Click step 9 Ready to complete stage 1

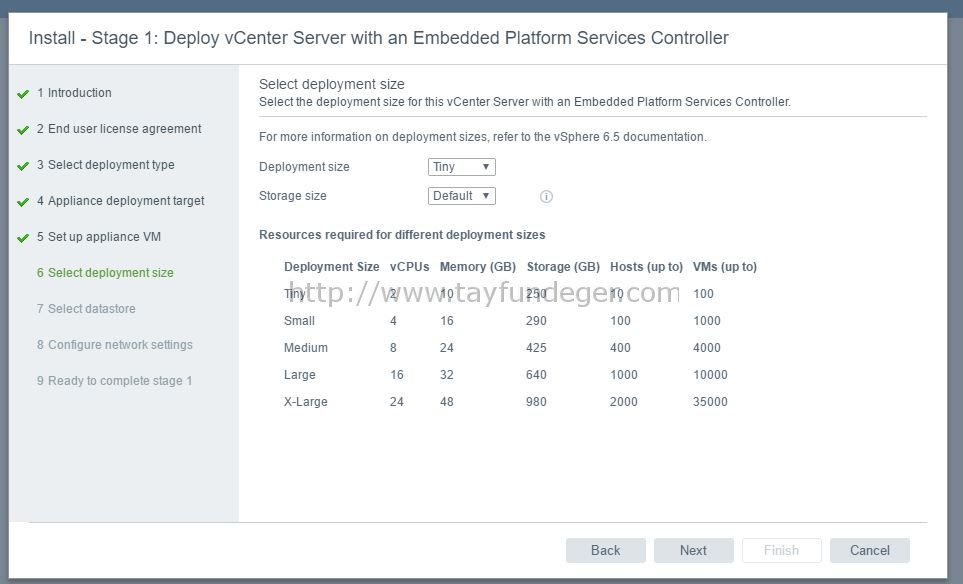[x=114, y=381]
